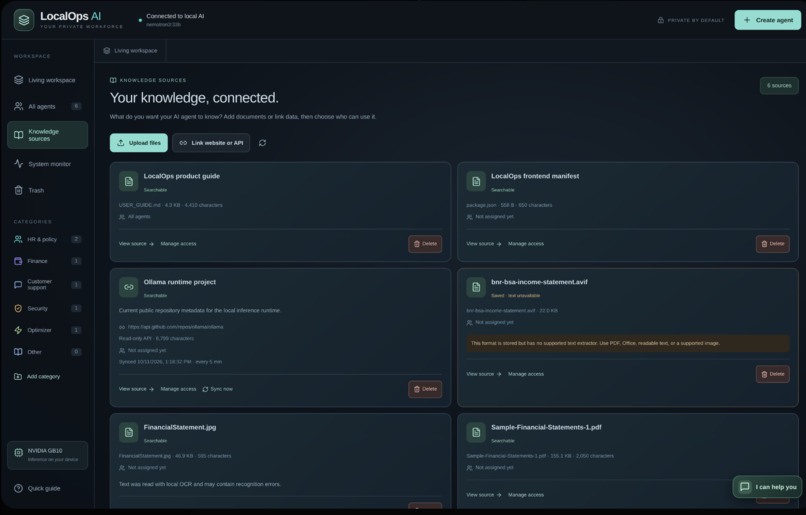Click the Private by default lock icon
This screenshot has width=806, height=515.
661,20
